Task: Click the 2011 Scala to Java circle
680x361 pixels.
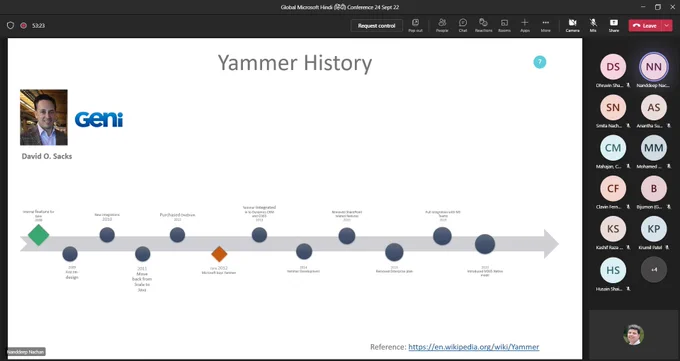Action: (x=143, y=254)
